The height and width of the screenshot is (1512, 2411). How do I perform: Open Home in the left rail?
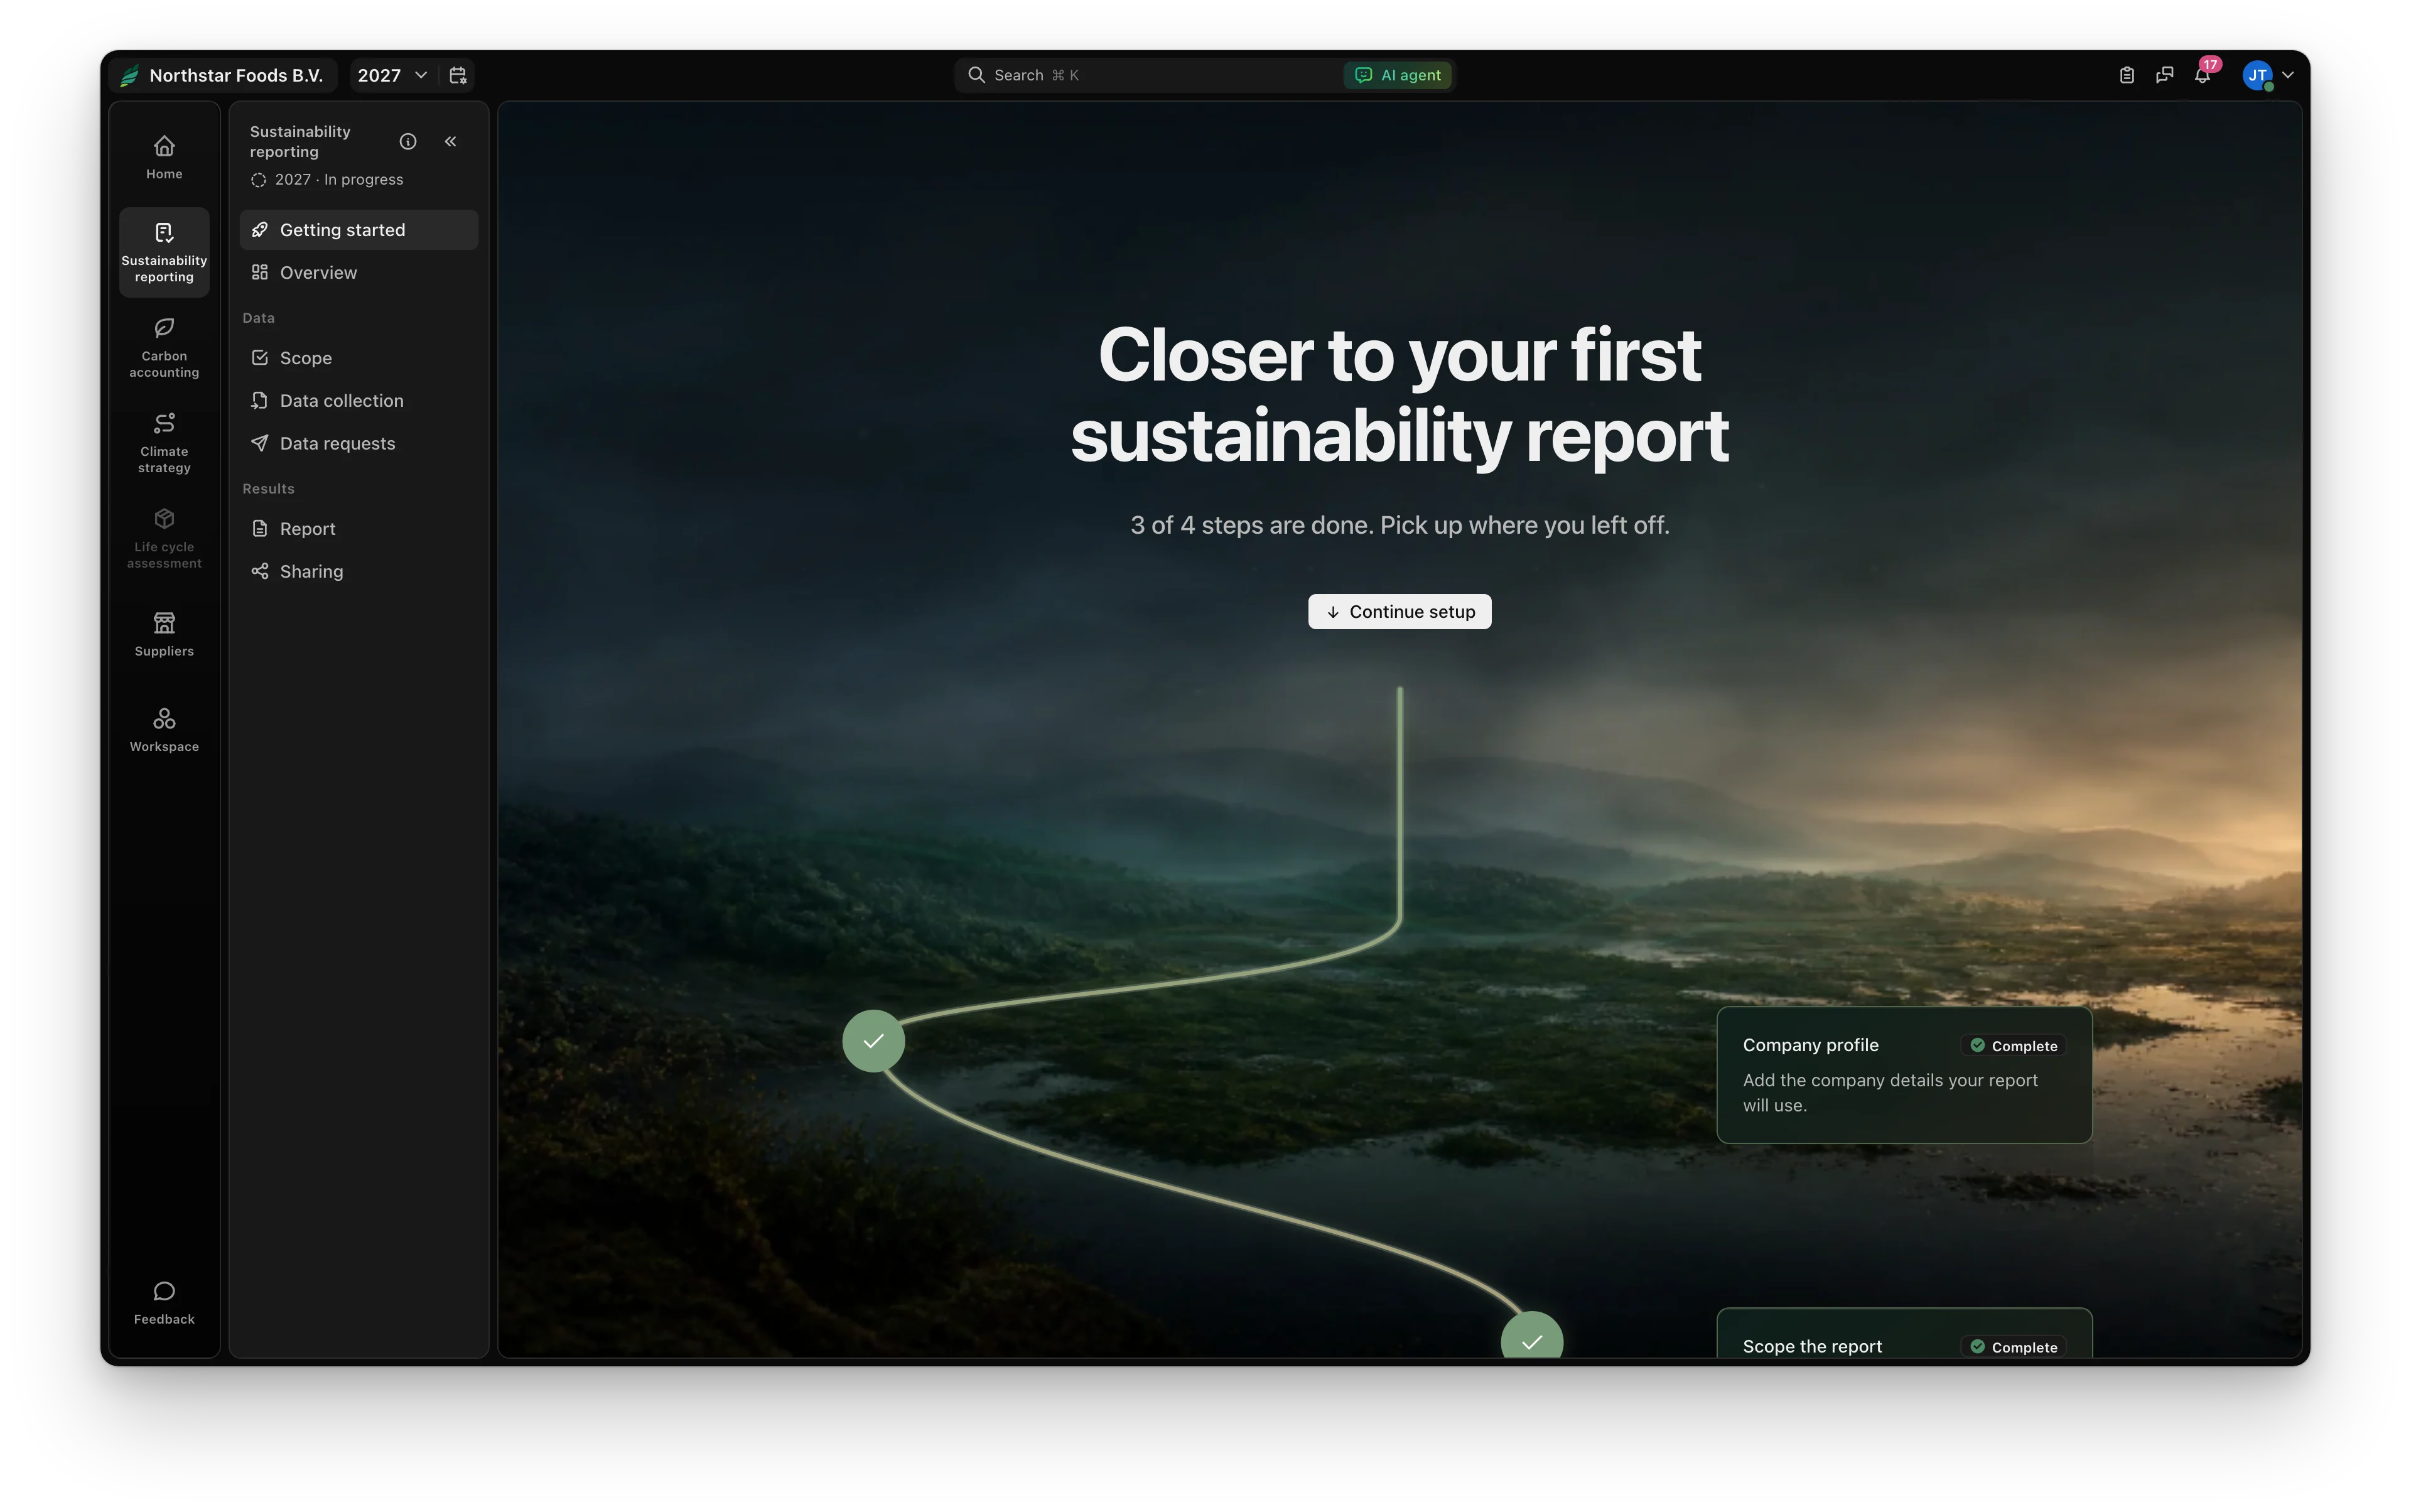[164, 157]
